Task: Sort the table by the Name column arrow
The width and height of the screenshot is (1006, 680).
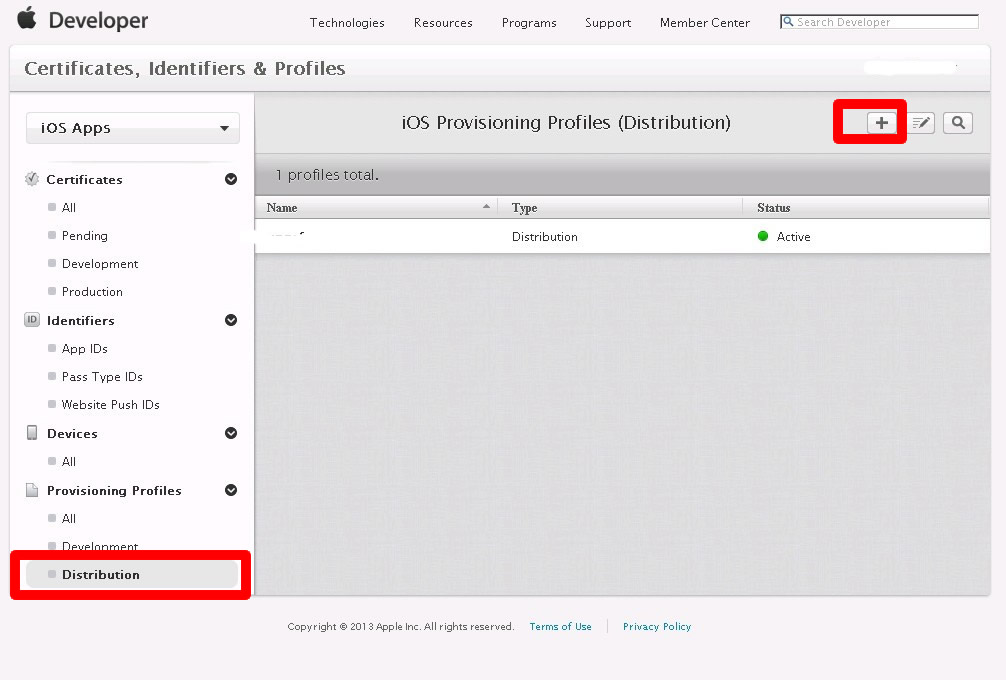Action: pyautogui.click(x=486, y=206)
